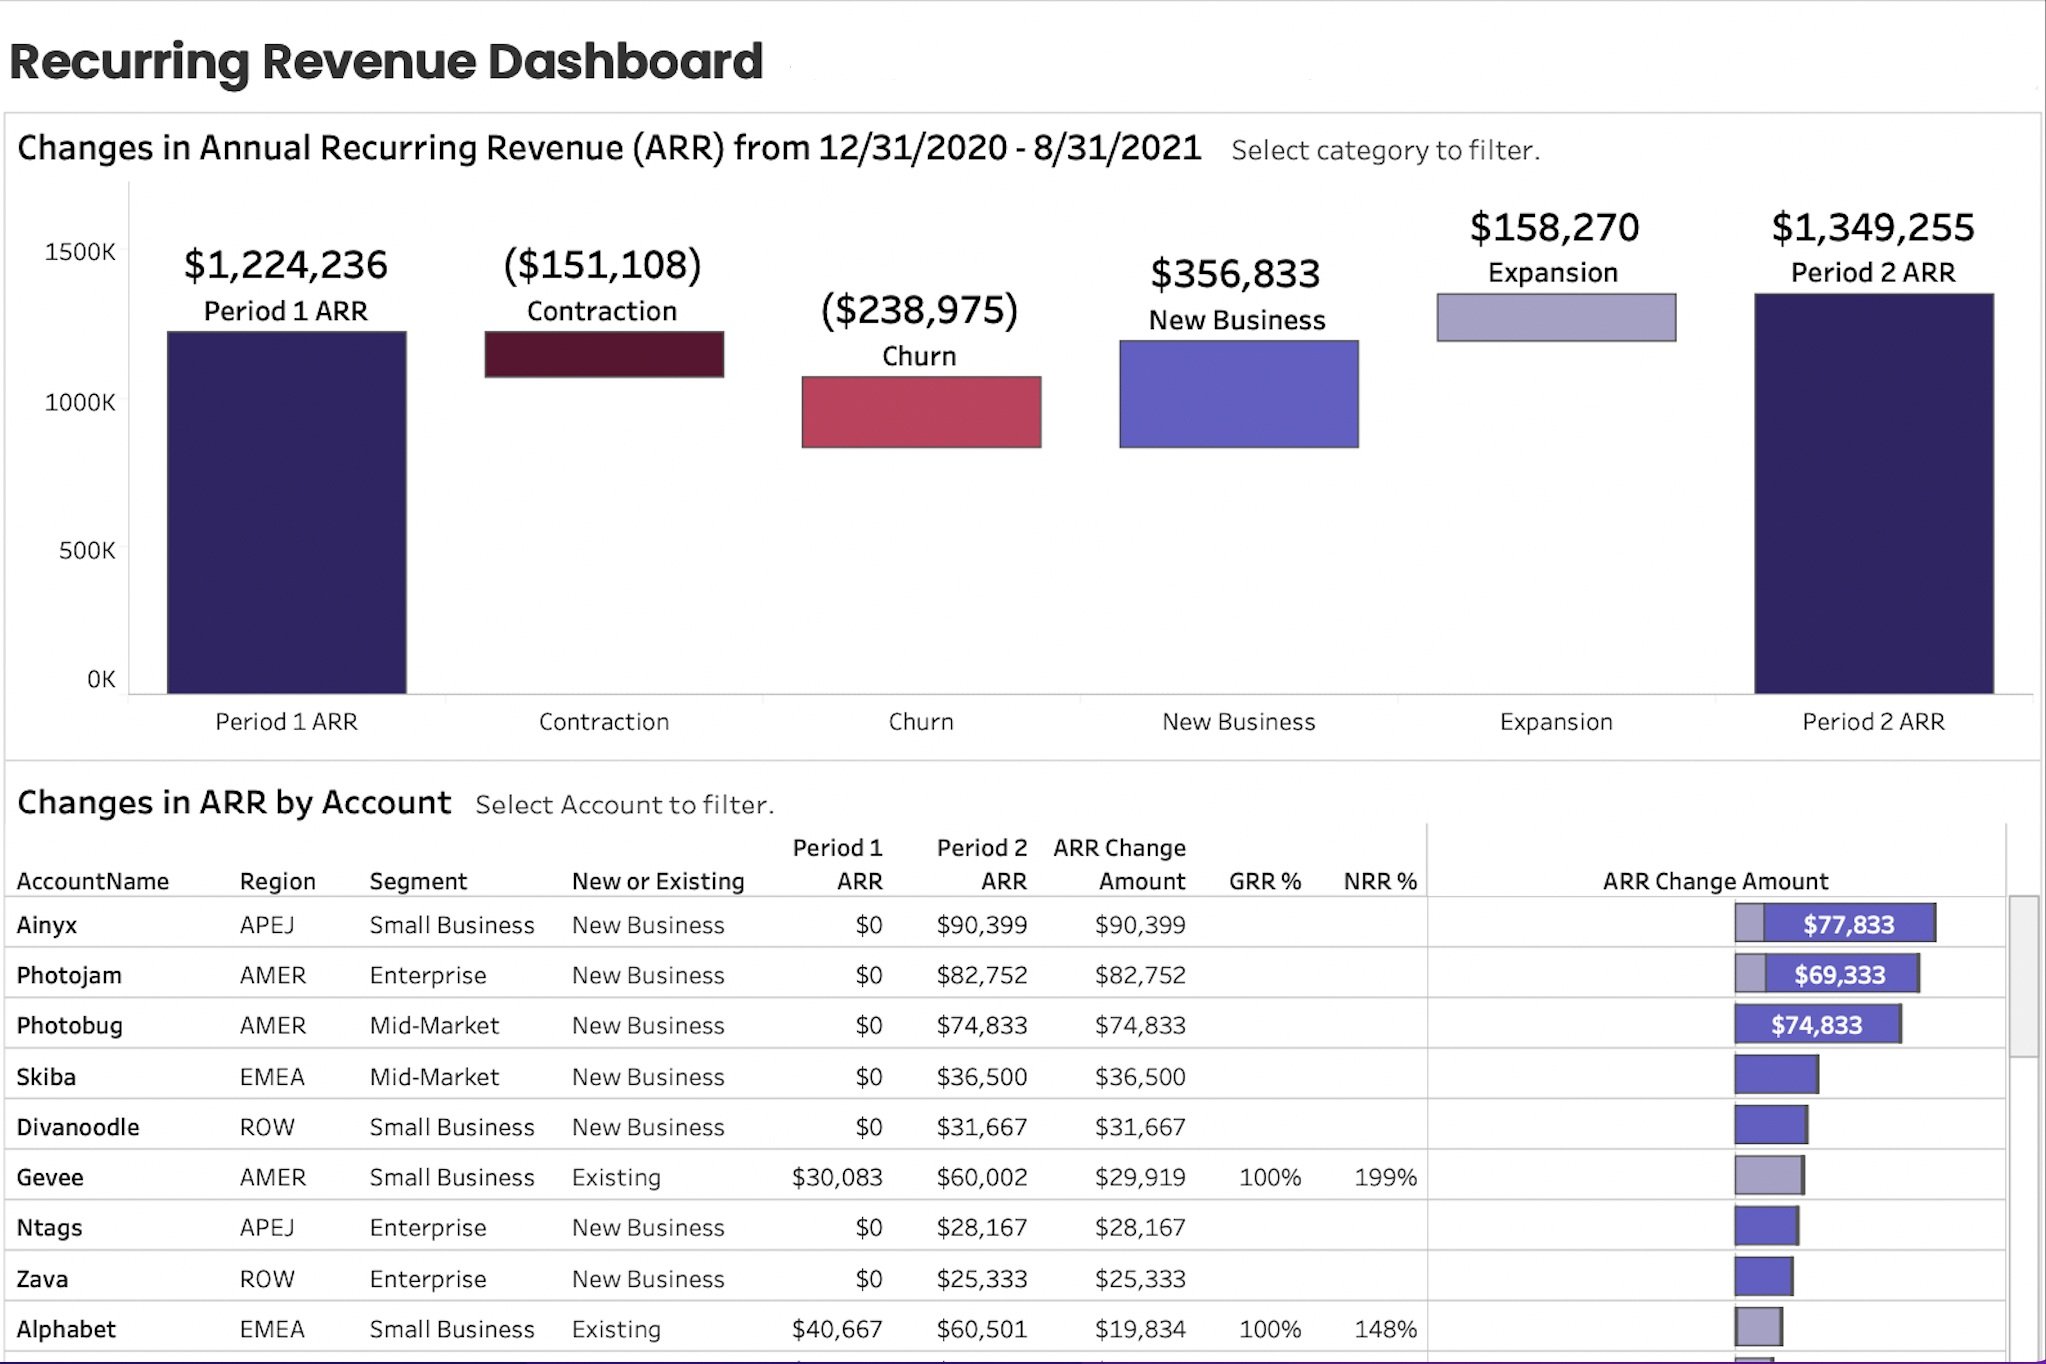The width and height of the screenshot is (2046, 1364).
Task: Click the Period 1 ARR waterfall bar
Action: 286,512
